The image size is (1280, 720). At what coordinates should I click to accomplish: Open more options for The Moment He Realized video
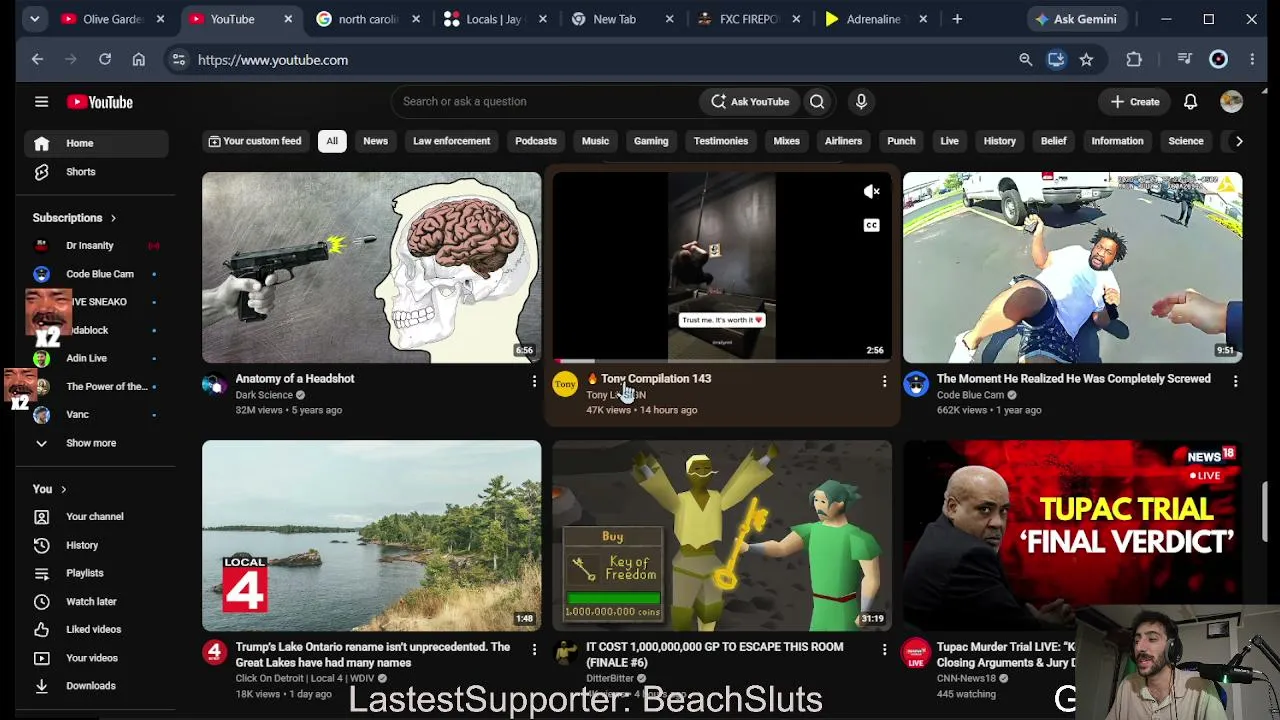[x=1235, y=381]
